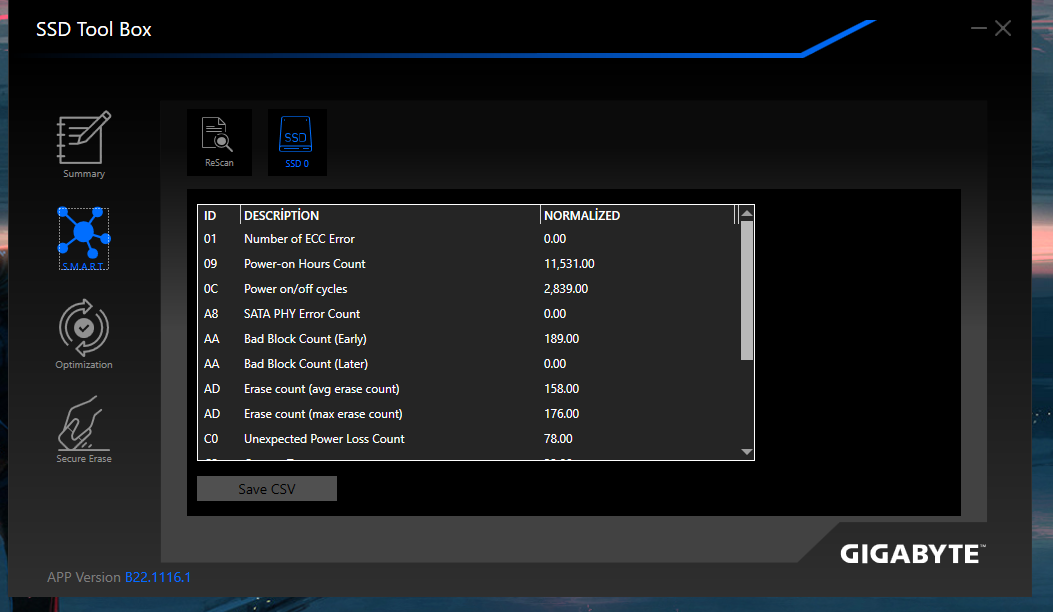Click the 158.00 value
Image resolution: width=1053 pixels, height=612 pixels.
pyautogui.click(x=561, y=389)
